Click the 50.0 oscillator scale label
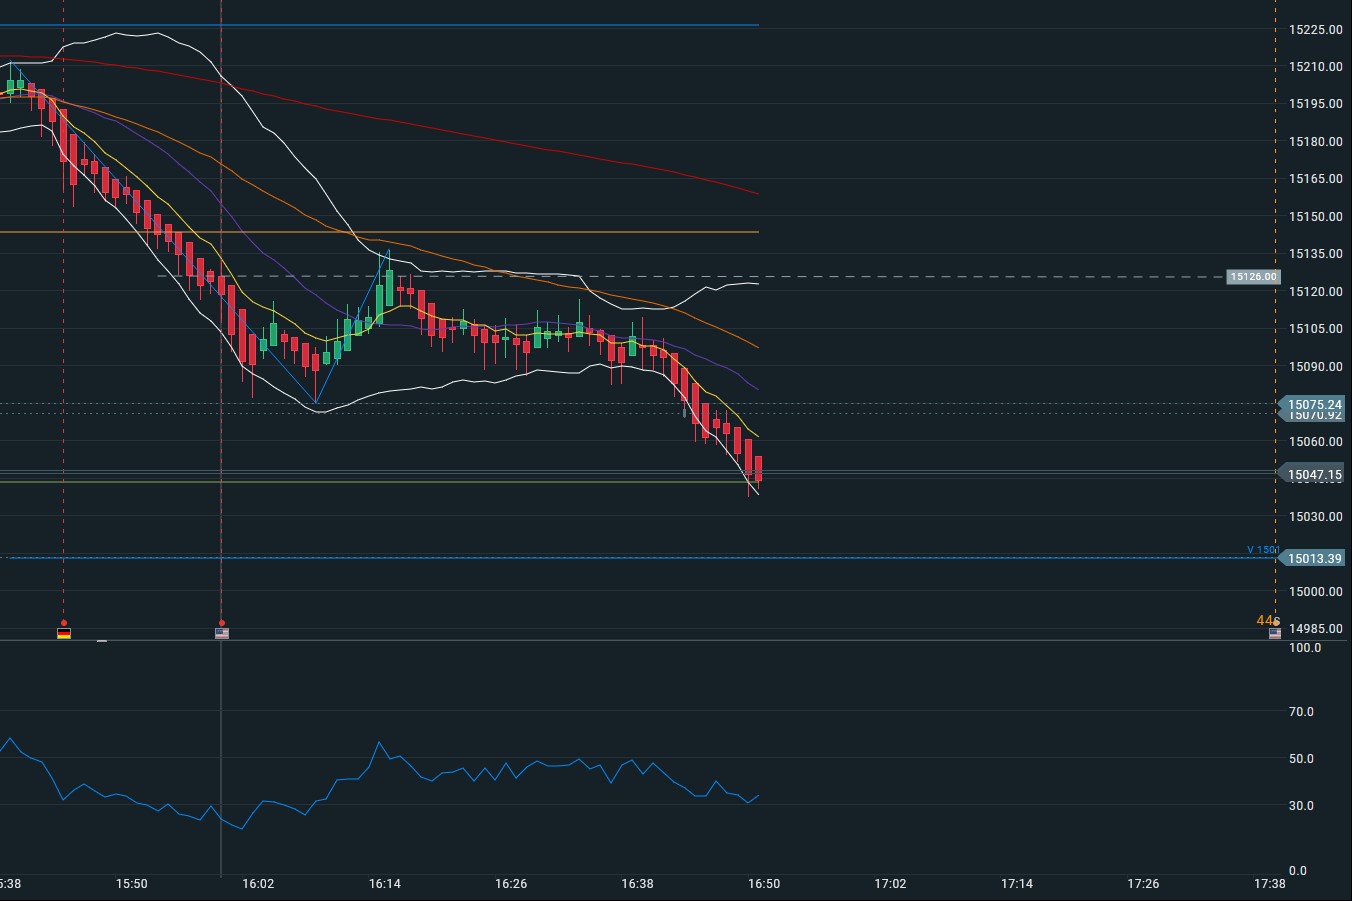This screenshot has height=901, width=1352. [1301, 759]
